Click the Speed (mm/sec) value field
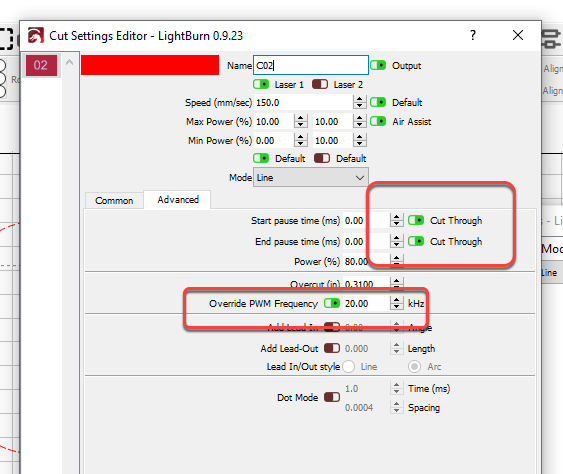The width and height of the screenshot is (563, 474). pyautogui.click(x=303, y=103)
